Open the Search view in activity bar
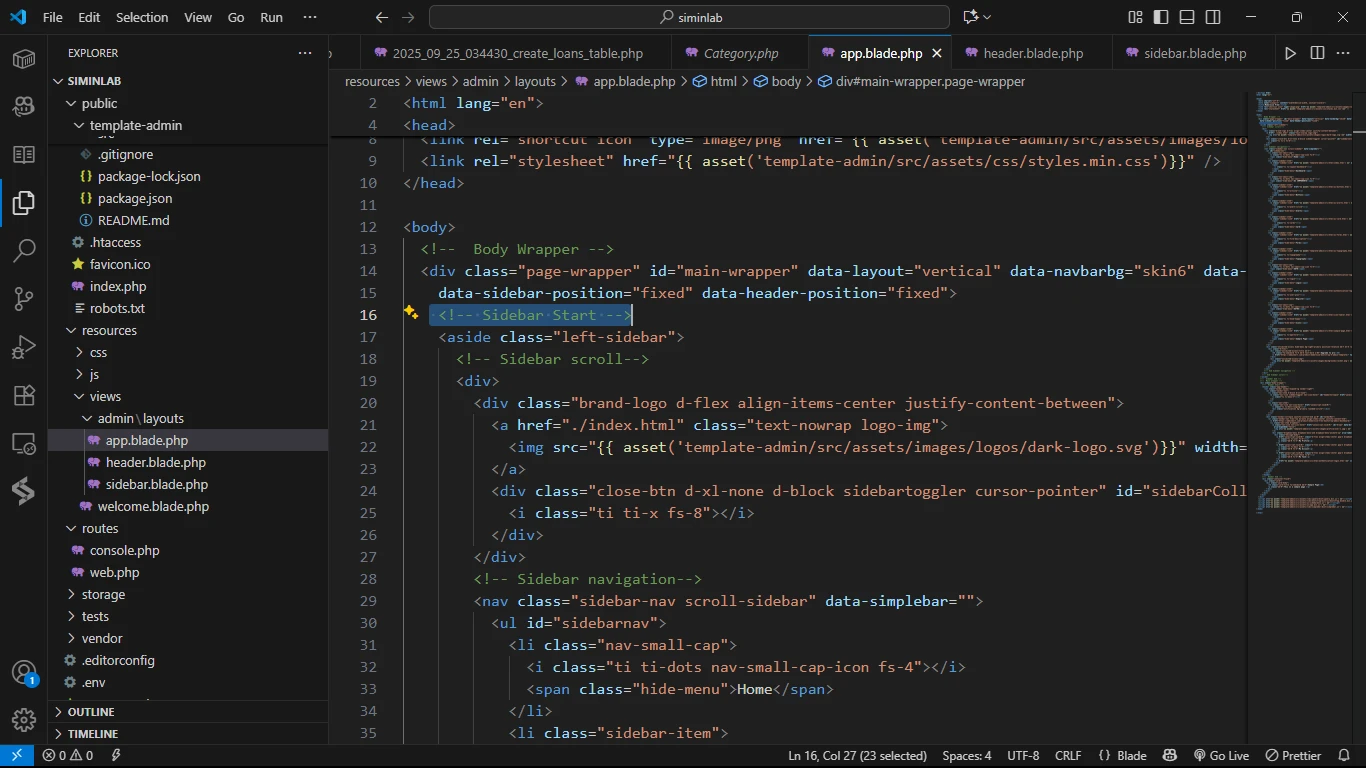 pos(24,250)
